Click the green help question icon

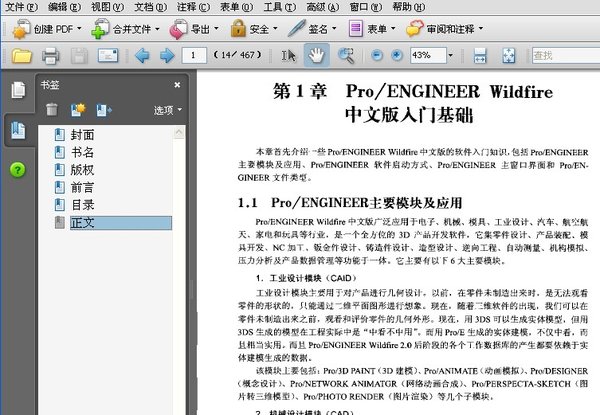(18, 169)
